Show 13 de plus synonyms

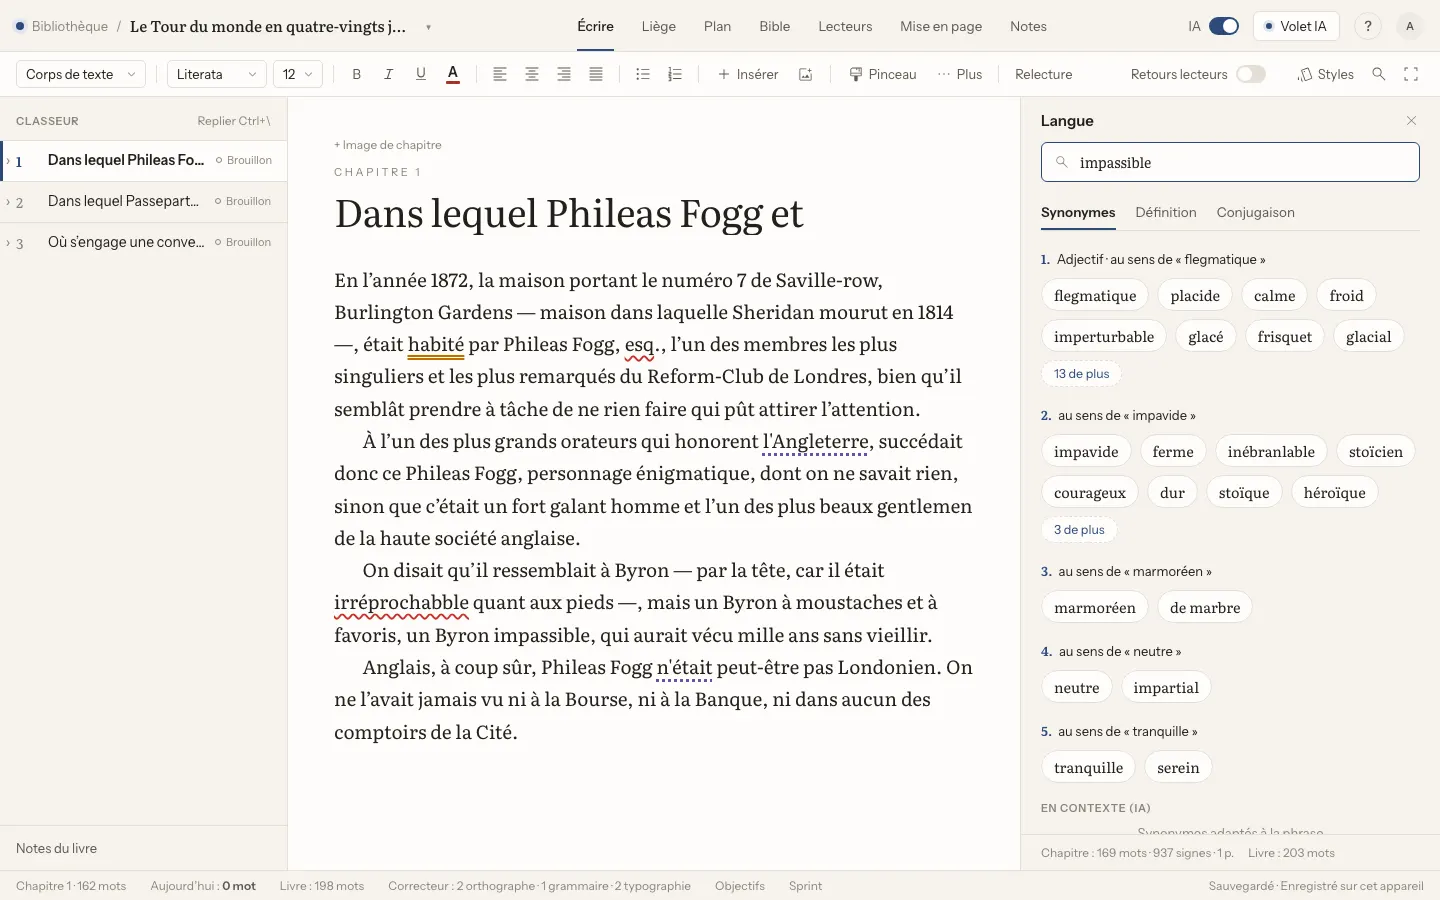click(1081, 373)
